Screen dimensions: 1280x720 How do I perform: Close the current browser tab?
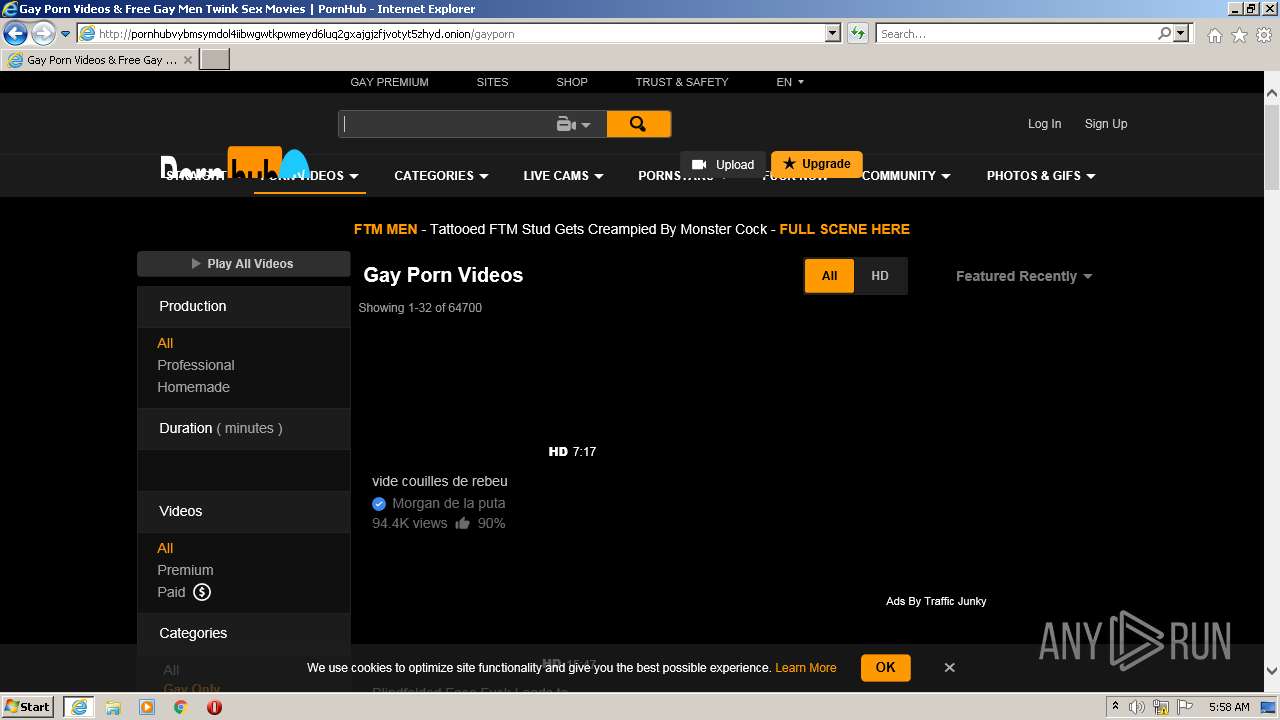click(188, 60)
